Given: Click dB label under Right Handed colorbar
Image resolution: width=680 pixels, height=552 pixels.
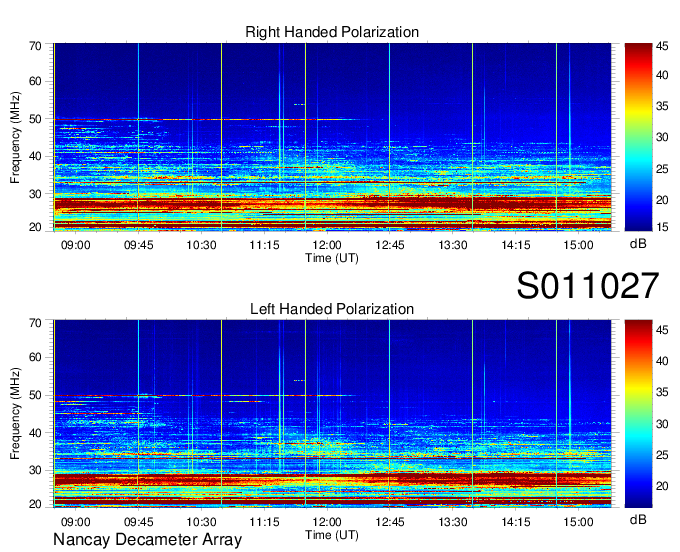Looking at the screenshot, I should coord(638,244).
